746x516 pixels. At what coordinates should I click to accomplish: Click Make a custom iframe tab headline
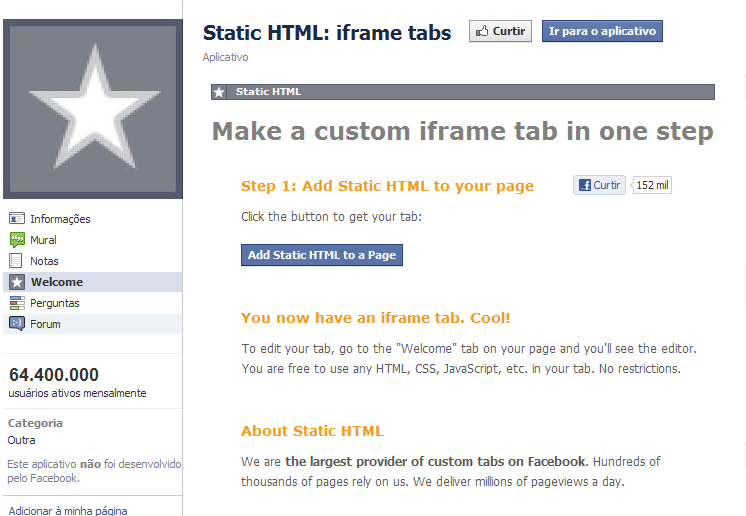tap(462, 131)
